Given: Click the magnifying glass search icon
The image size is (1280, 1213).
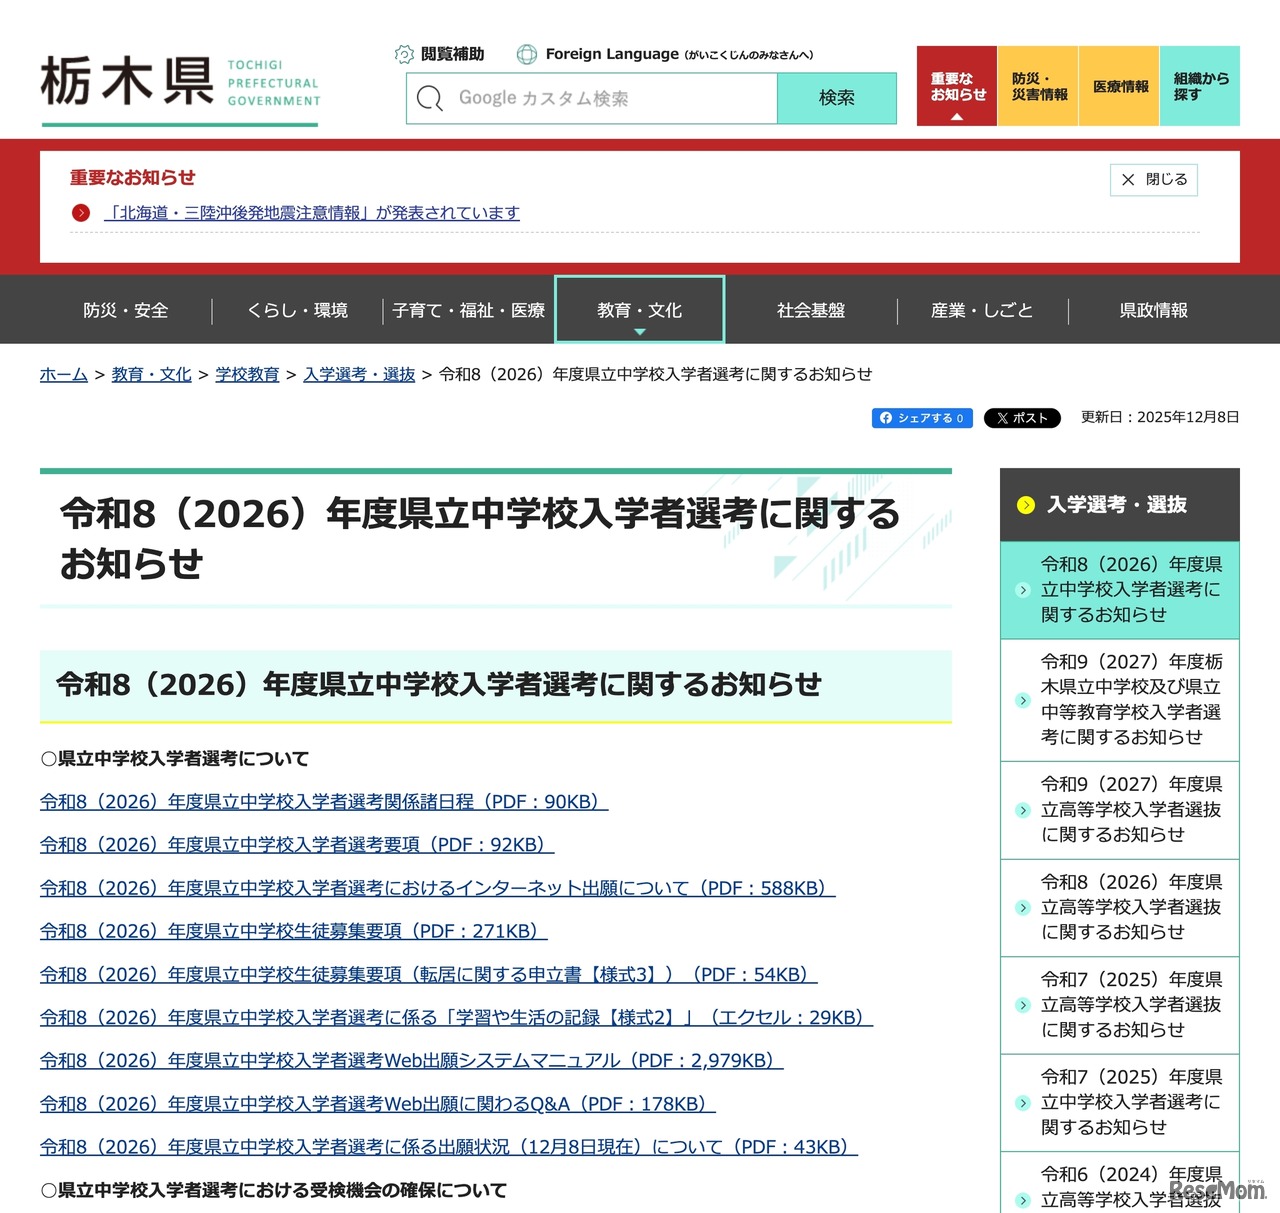Looking at the screenshot, I should tap(430, 98).
